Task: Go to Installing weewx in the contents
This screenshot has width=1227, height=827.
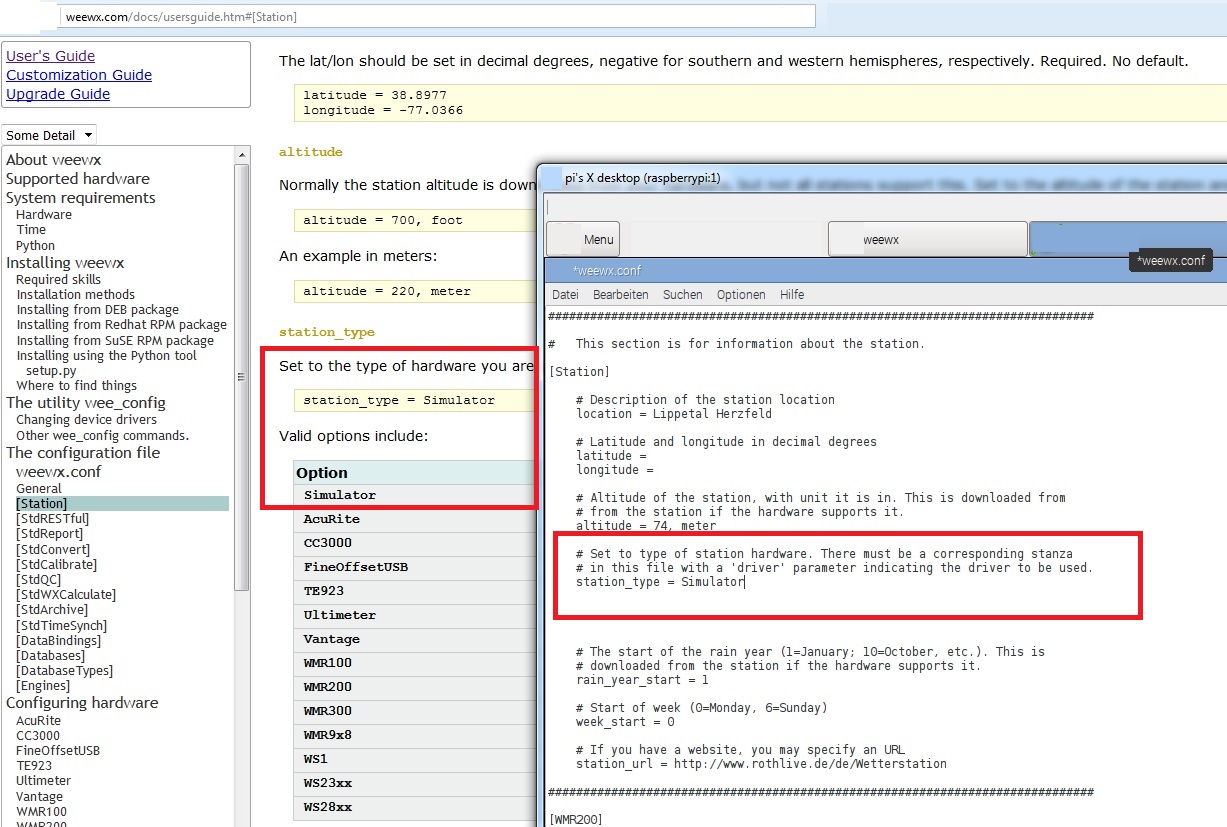Action: click(x=65, y=263)
